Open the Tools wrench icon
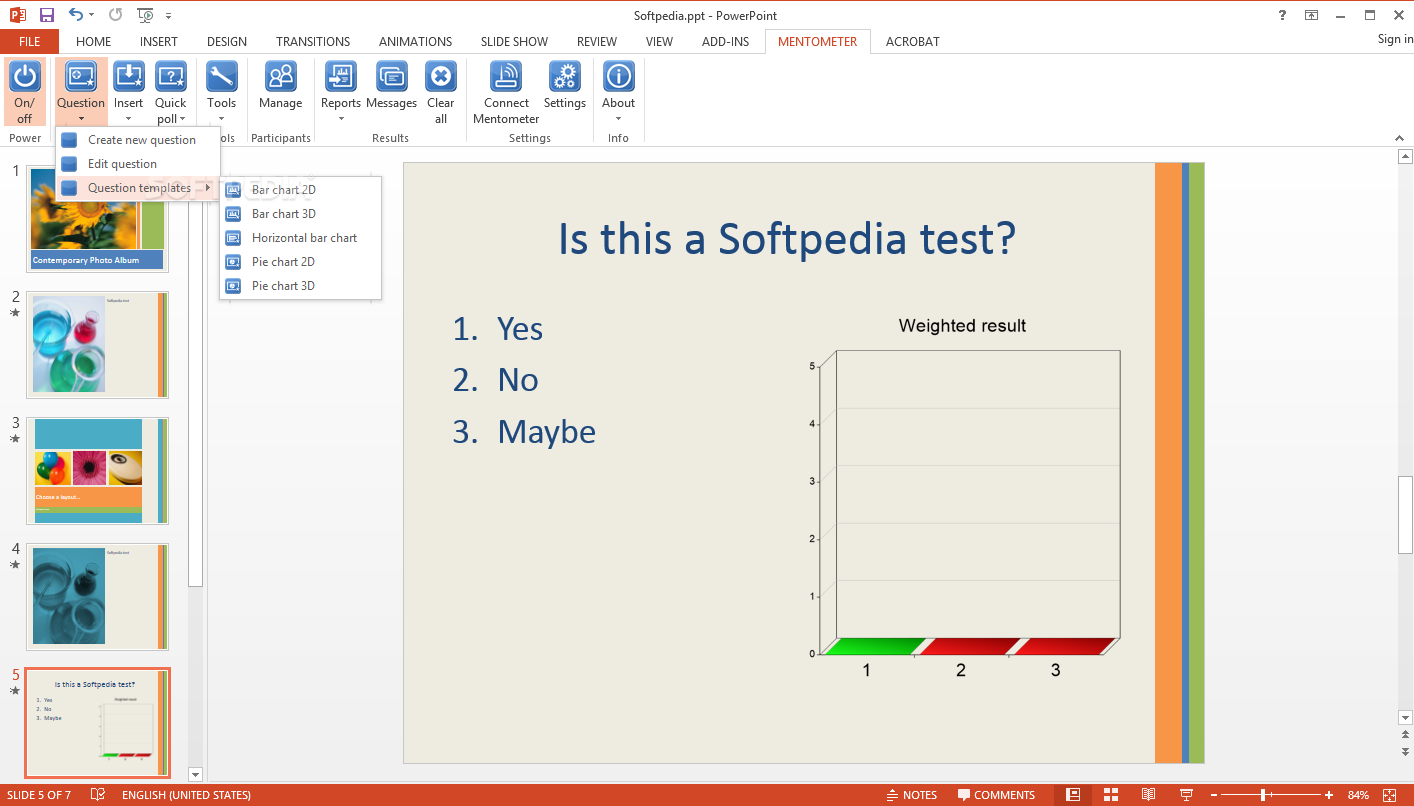The image size is (1414, 806). (x=221, y=77)
